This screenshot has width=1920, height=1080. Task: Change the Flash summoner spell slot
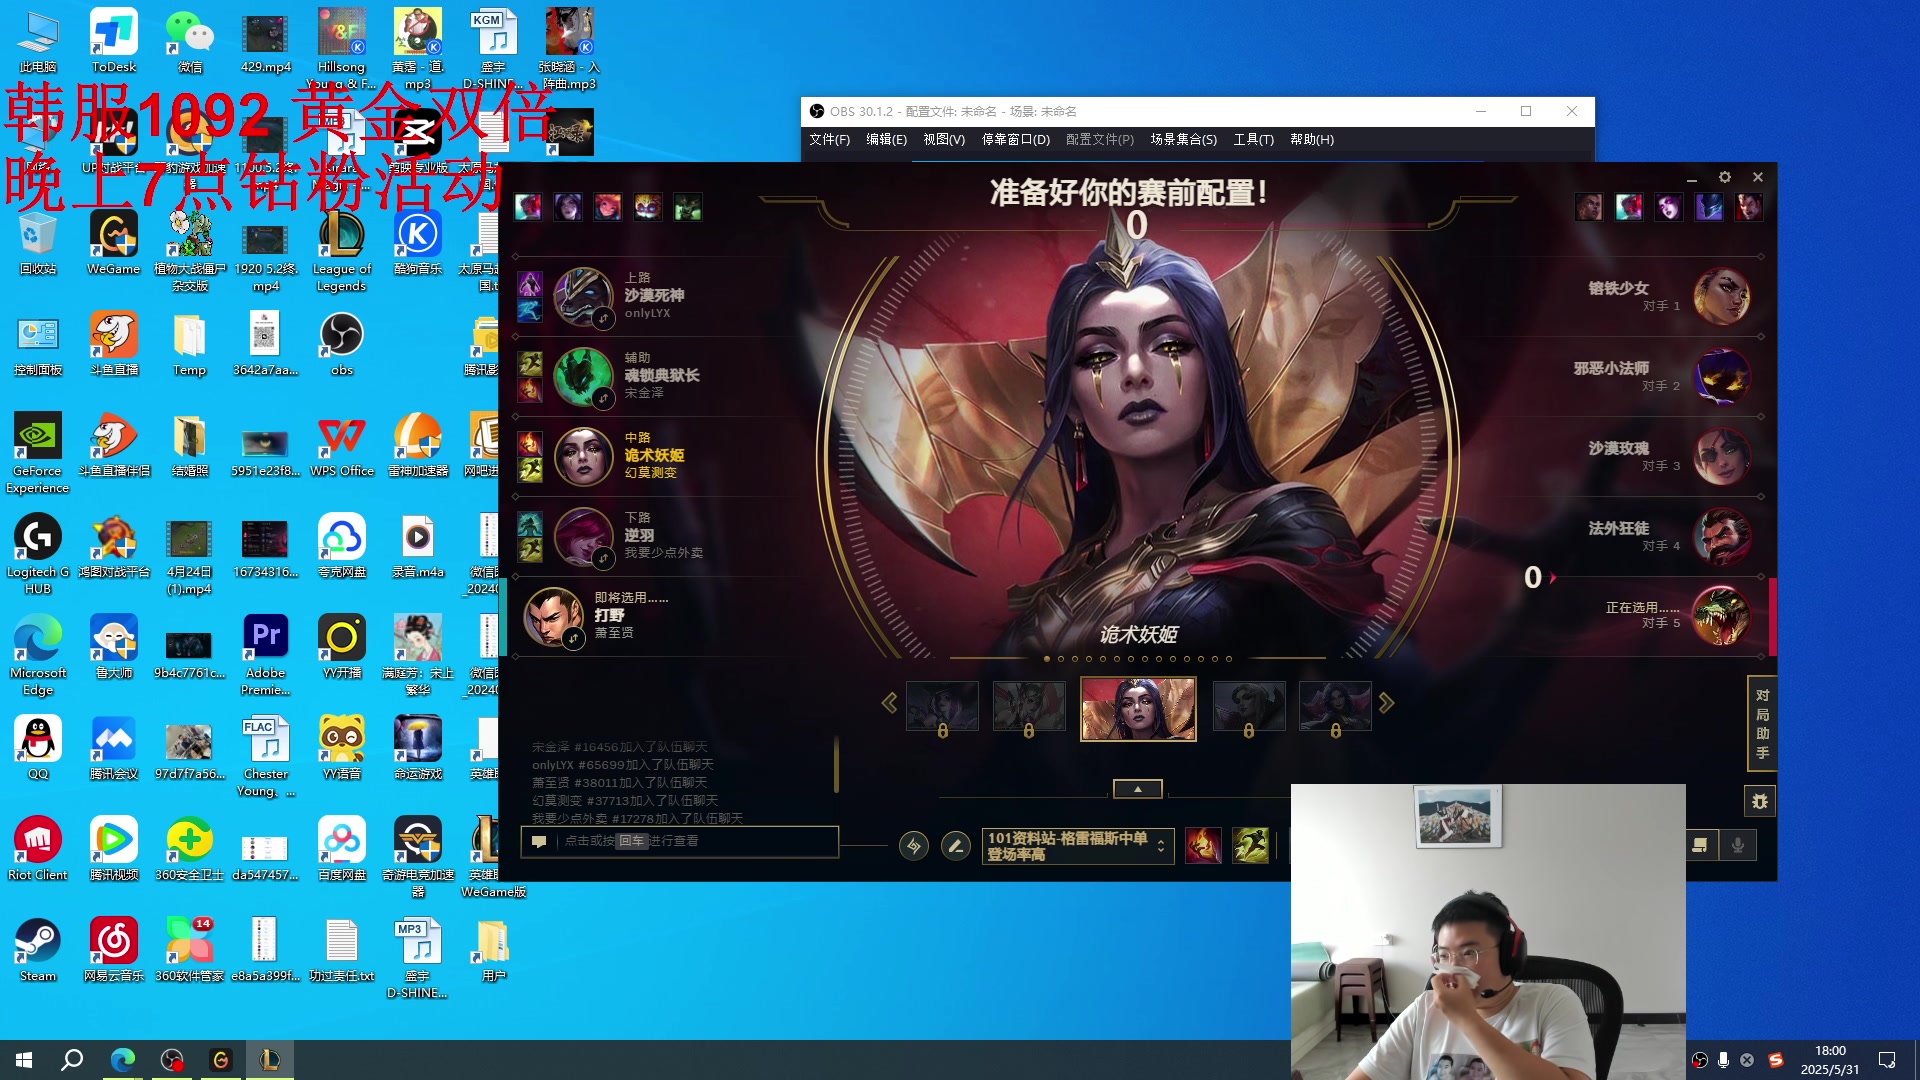(x=1250, y=846)
